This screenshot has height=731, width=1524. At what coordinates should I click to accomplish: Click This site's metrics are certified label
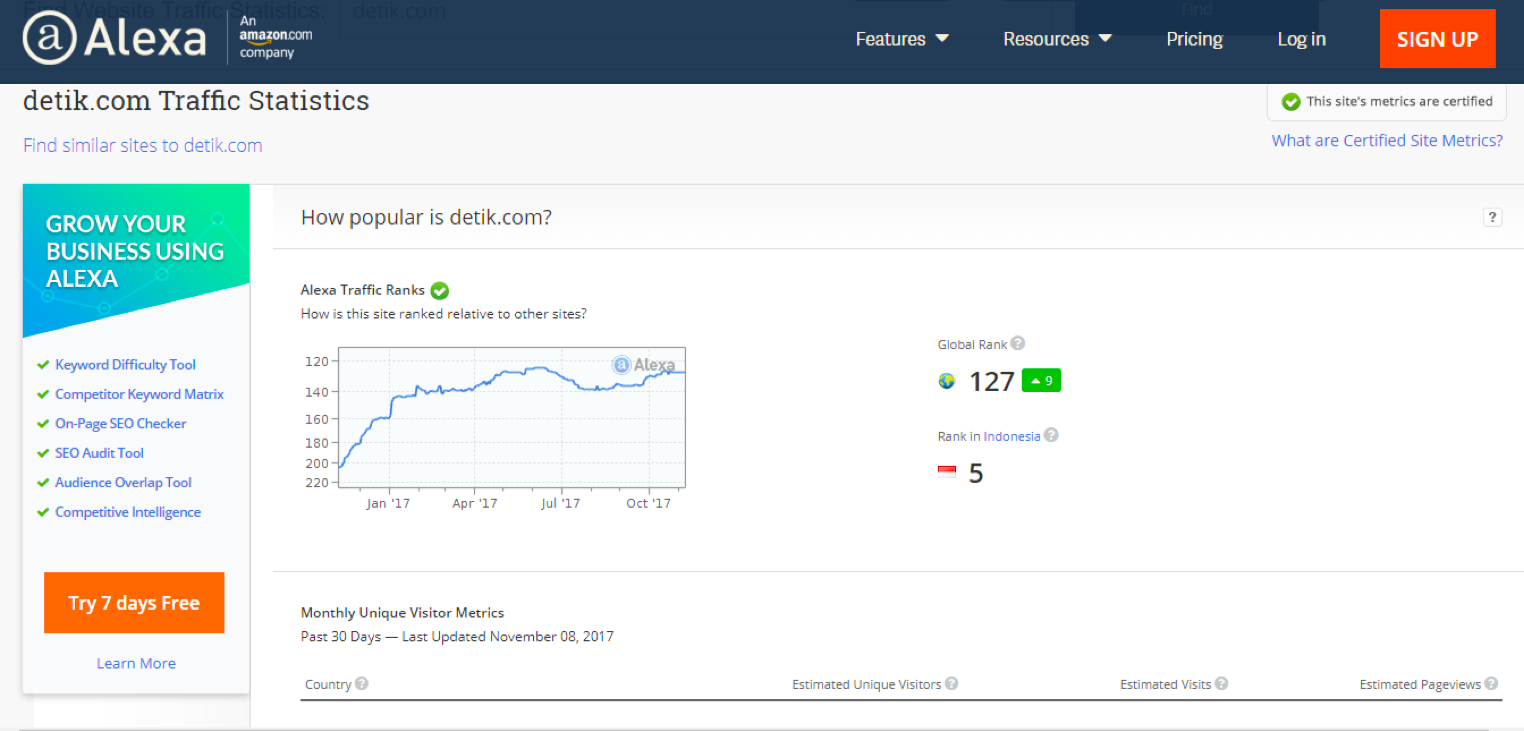[x=1399, y=101]
